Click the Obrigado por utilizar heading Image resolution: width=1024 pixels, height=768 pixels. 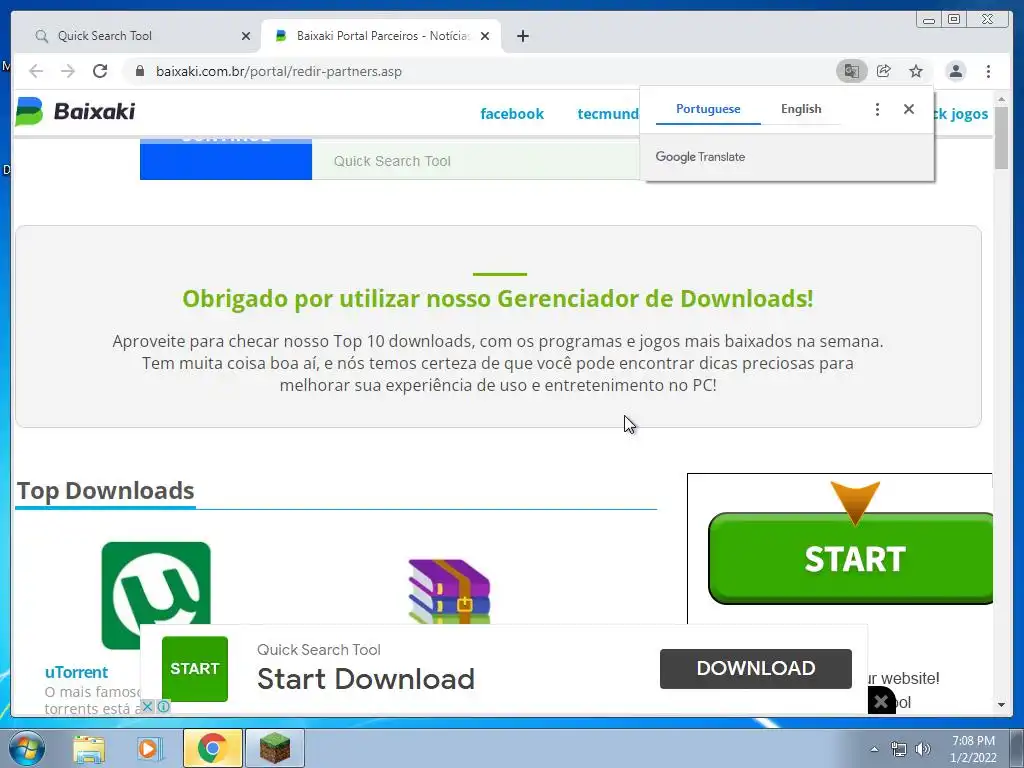[x=498, y=298]
